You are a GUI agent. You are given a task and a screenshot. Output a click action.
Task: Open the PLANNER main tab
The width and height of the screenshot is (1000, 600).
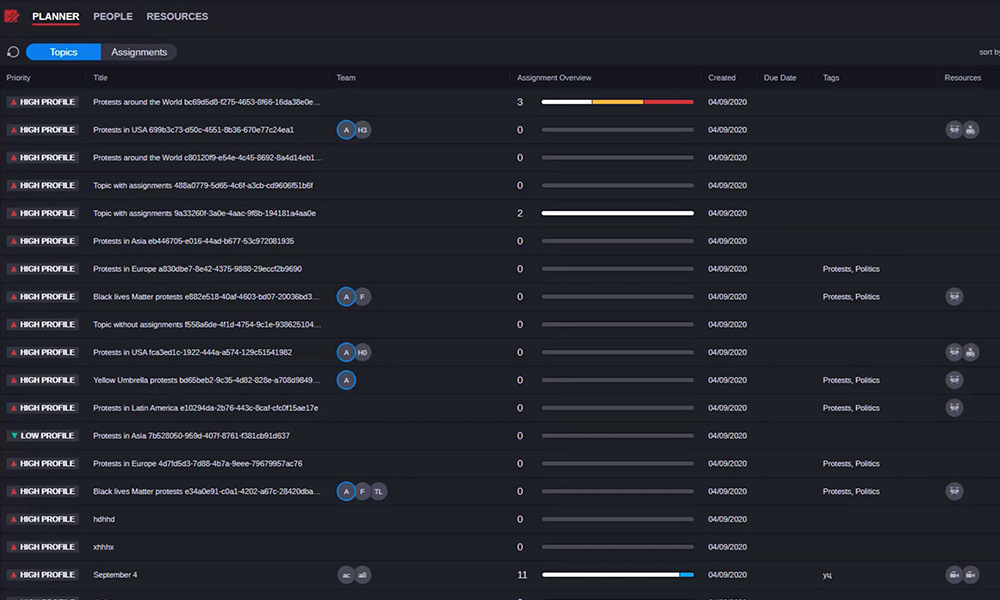[x=55, y=17]
